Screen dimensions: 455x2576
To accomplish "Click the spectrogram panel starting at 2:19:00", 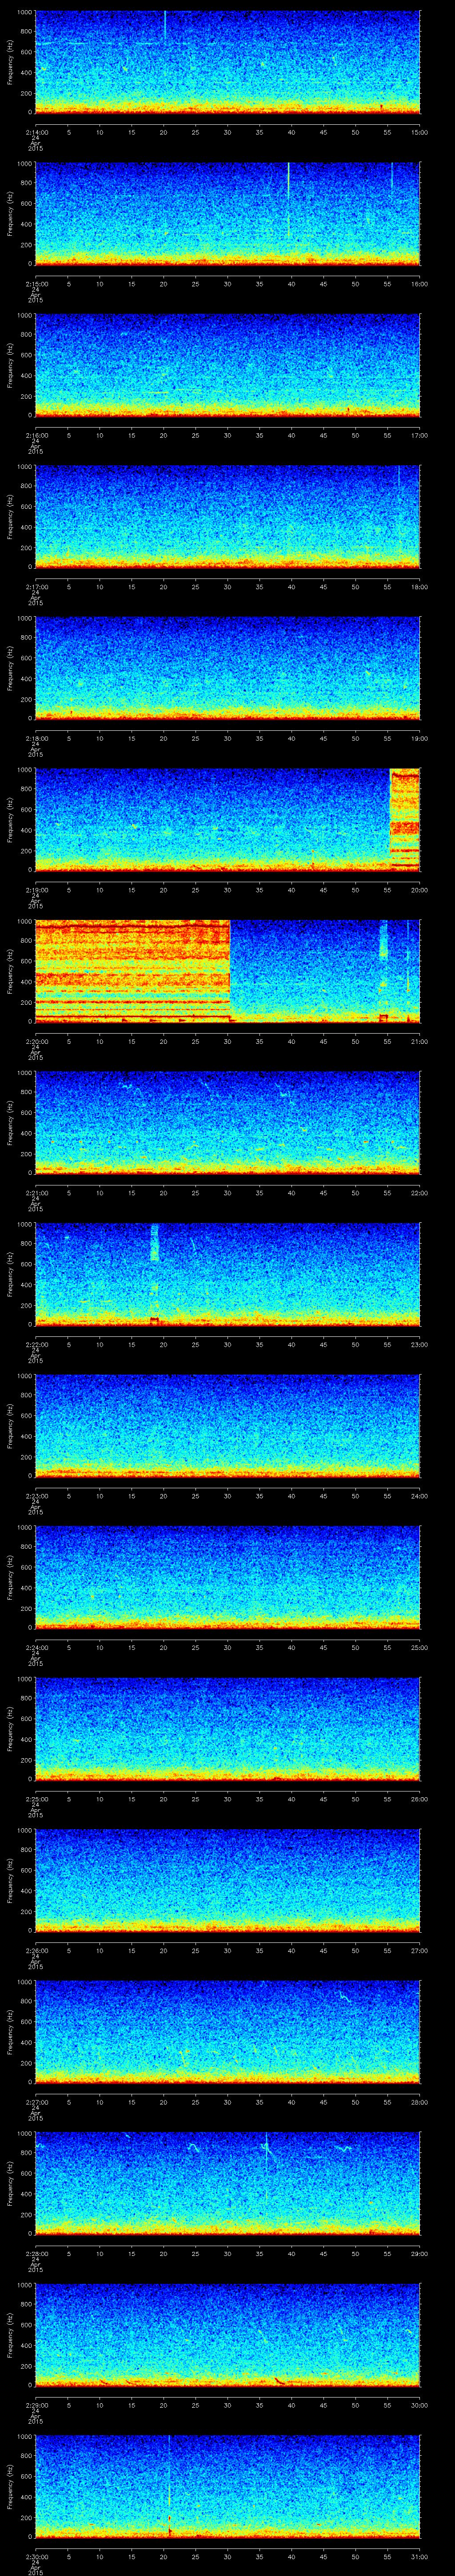I will [x=227, y=820].
